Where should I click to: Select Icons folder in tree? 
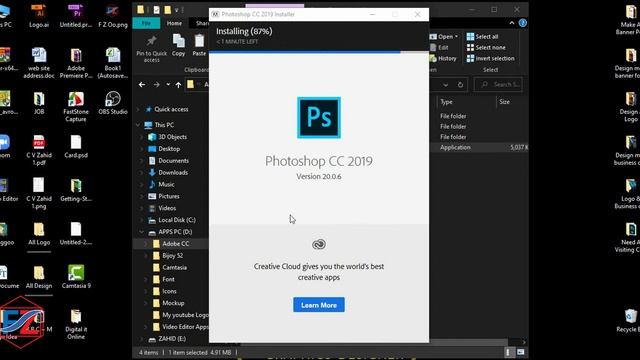click(164, 291)
